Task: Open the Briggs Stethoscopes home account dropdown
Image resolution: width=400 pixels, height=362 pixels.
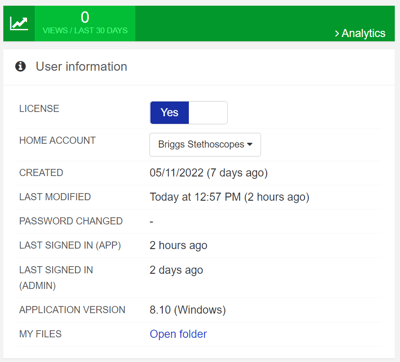Action: 205,145
